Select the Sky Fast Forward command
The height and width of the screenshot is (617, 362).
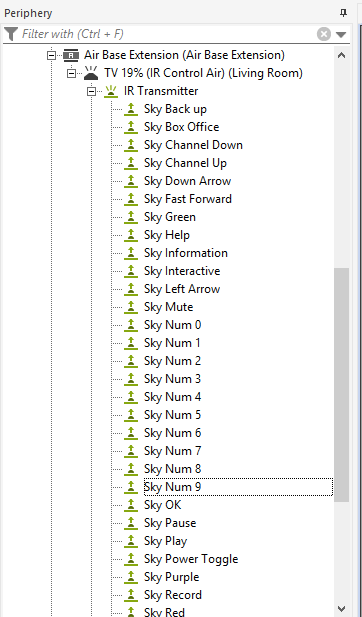[x=188, y=199]
